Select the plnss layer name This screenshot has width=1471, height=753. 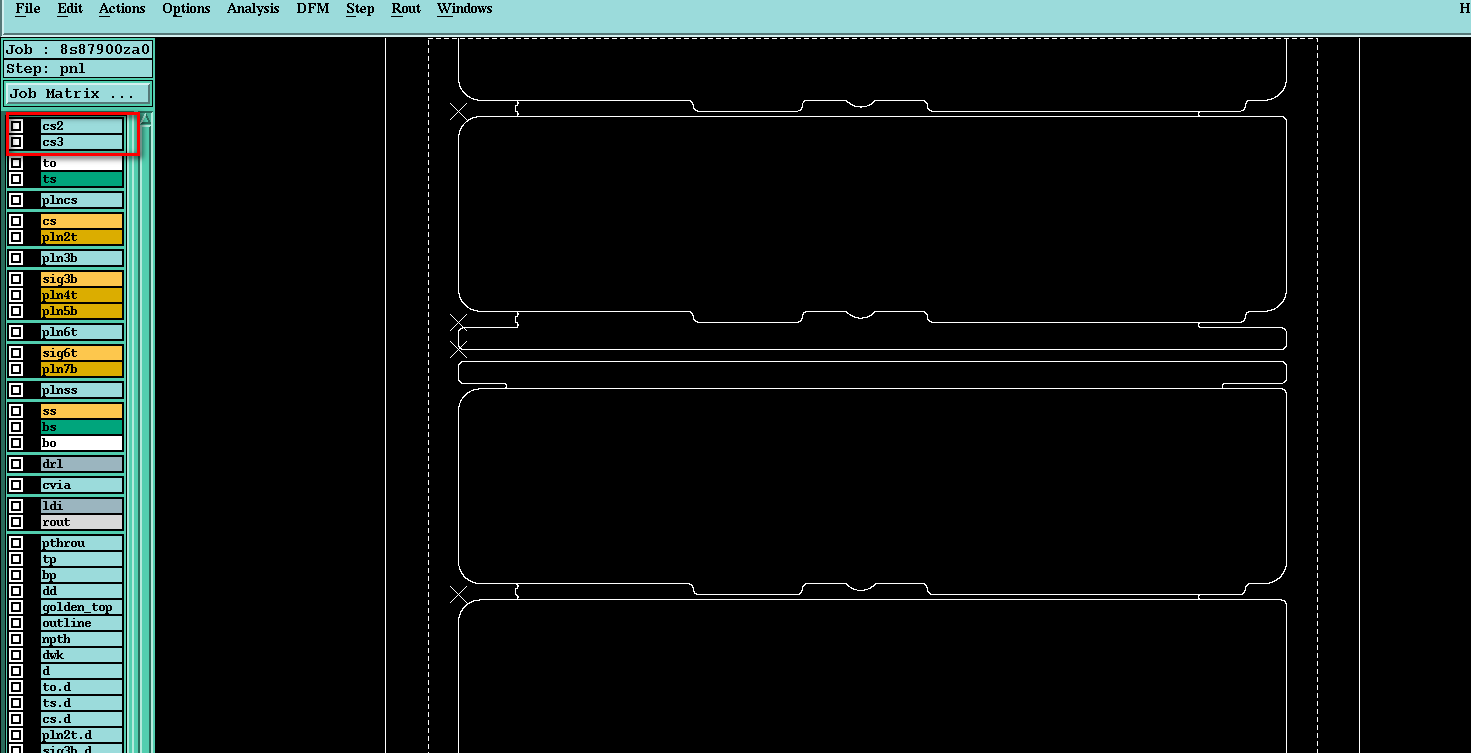(82, 390)
